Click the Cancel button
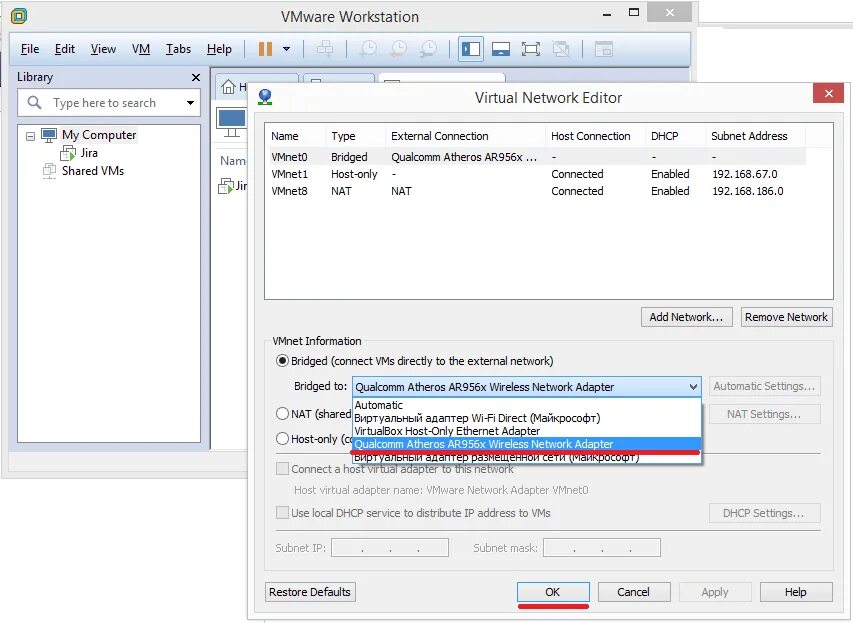 click(x=634, y=592)
